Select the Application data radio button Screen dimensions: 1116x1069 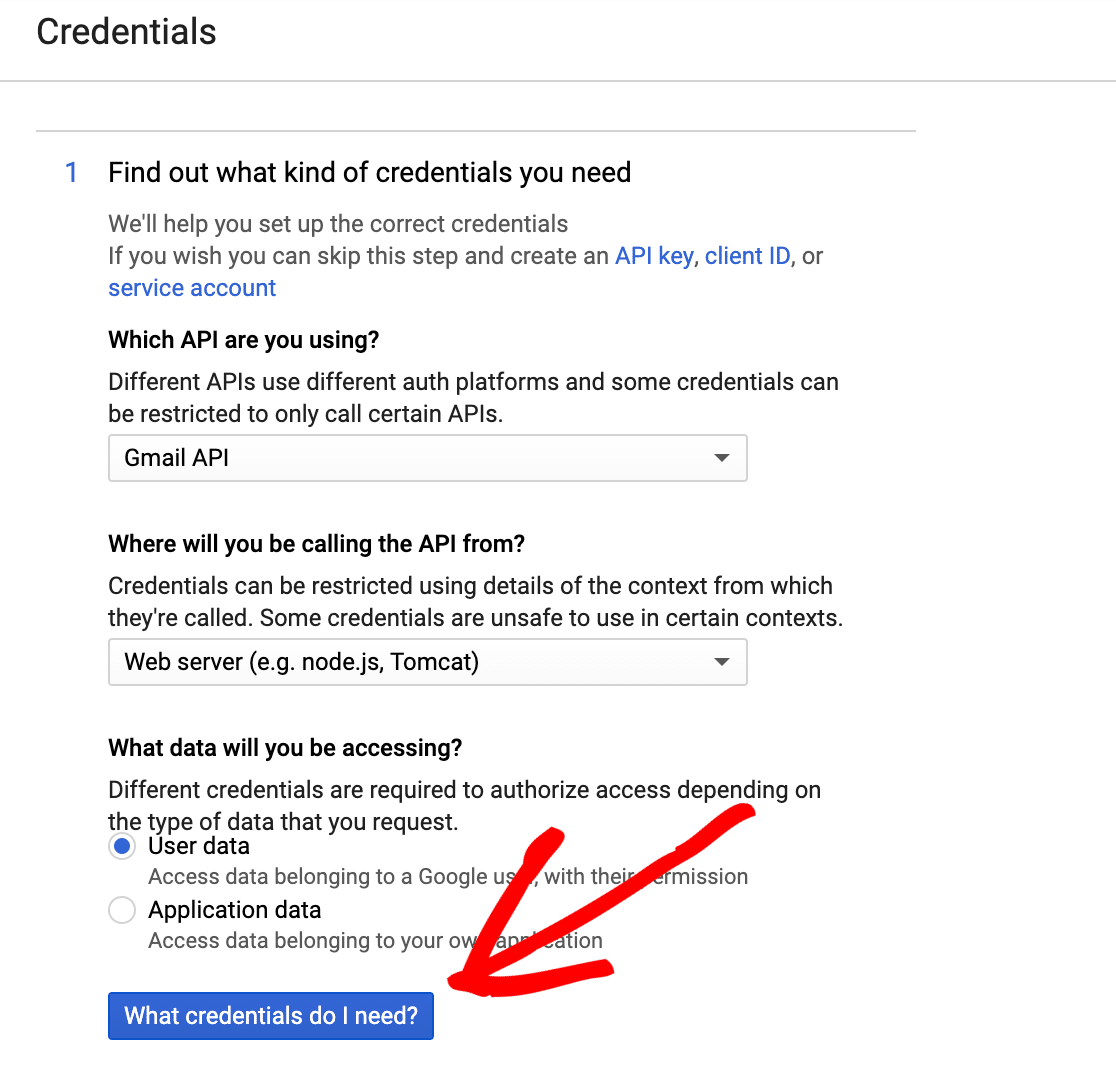(x=122, y=910)
